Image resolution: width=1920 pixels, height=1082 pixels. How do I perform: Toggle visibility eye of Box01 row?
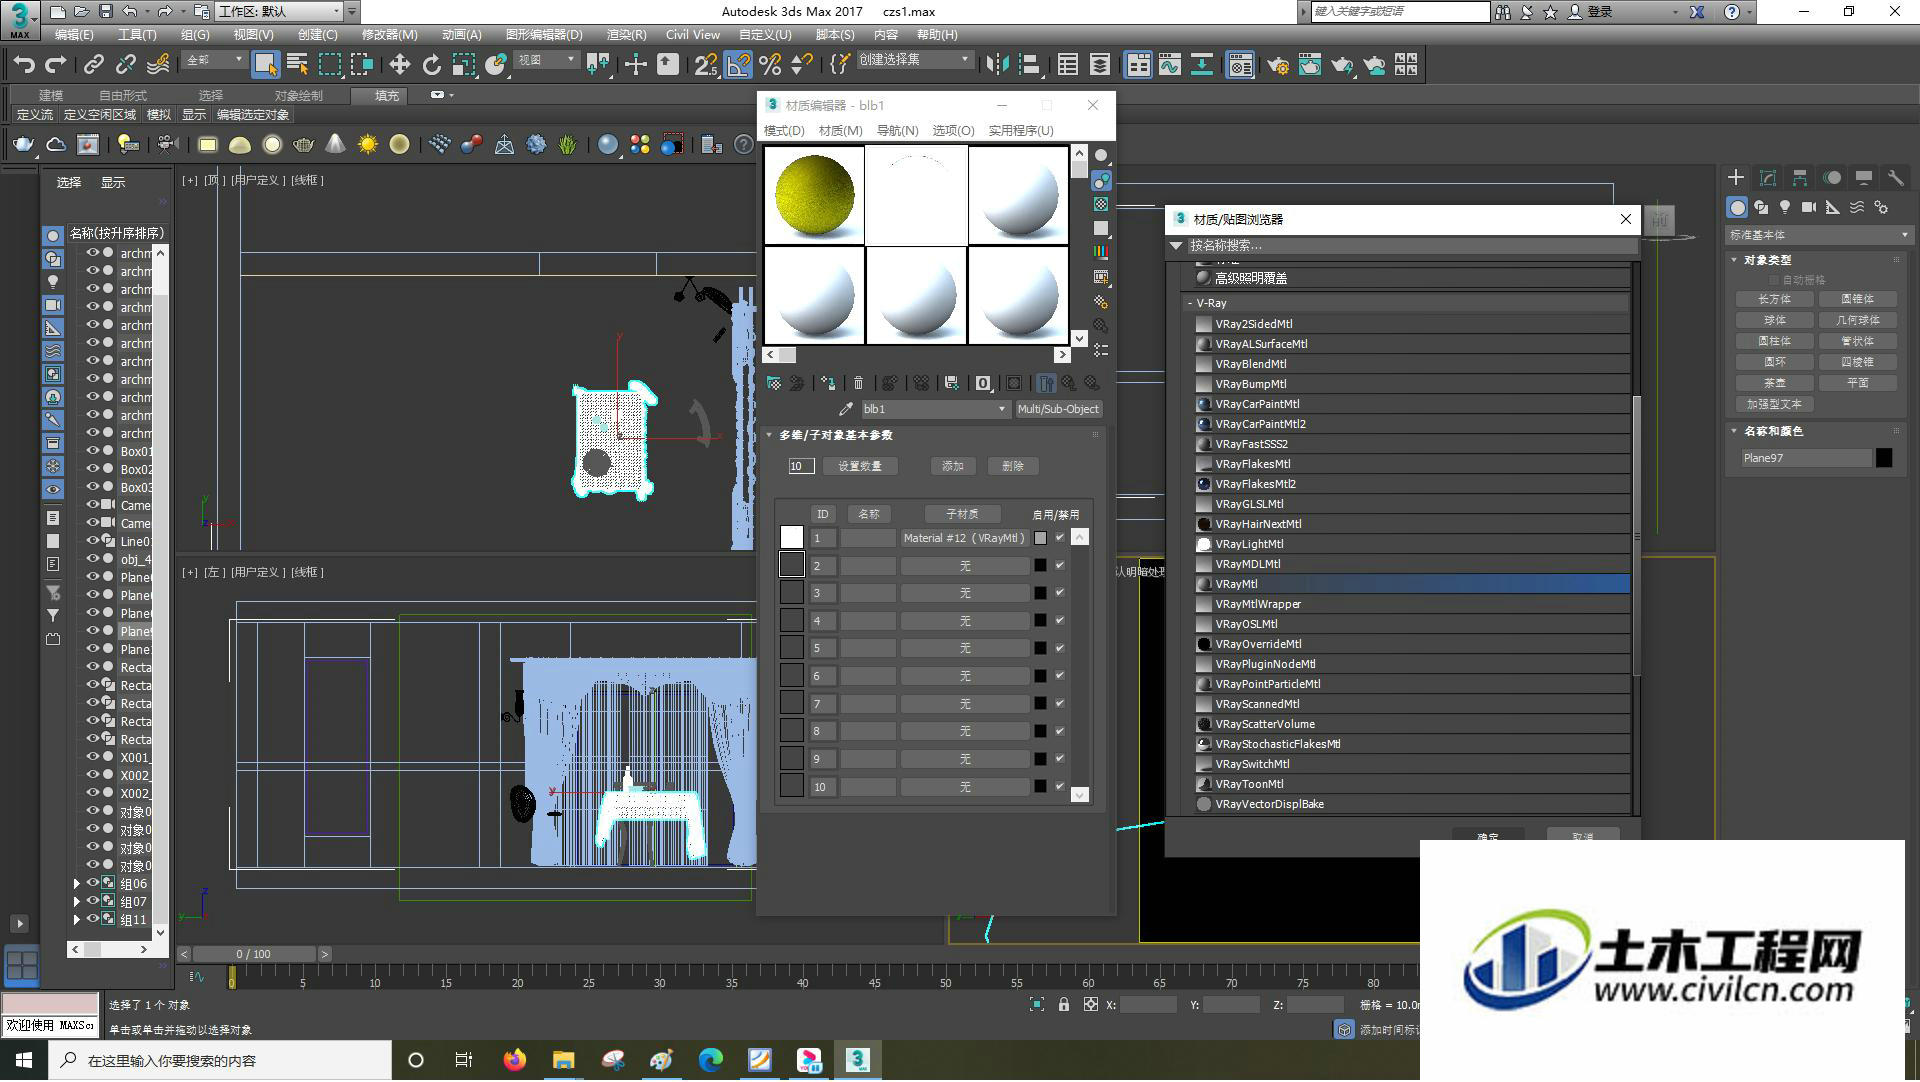(92, 451)
